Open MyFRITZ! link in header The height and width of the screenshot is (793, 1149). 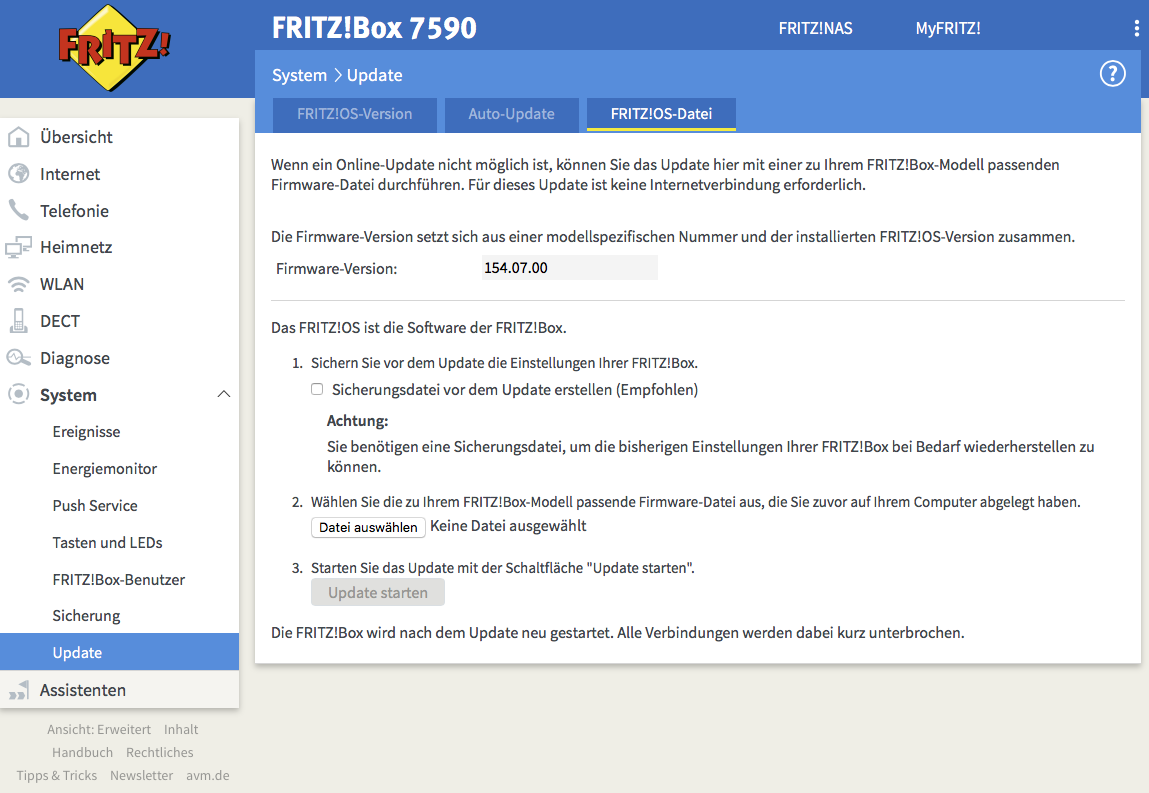[x=948, y=29]
